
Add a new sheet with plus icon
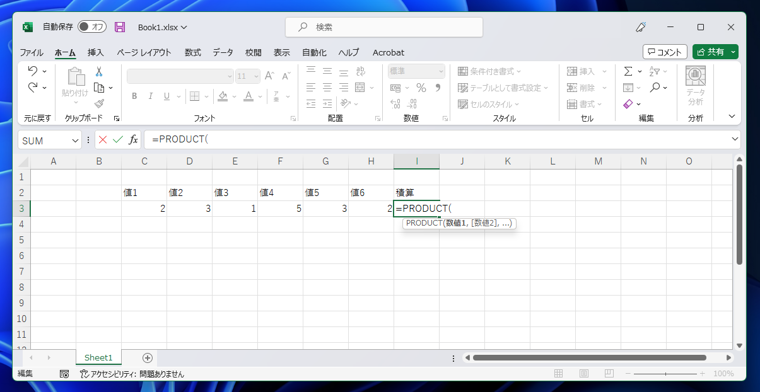pos(147,358)
